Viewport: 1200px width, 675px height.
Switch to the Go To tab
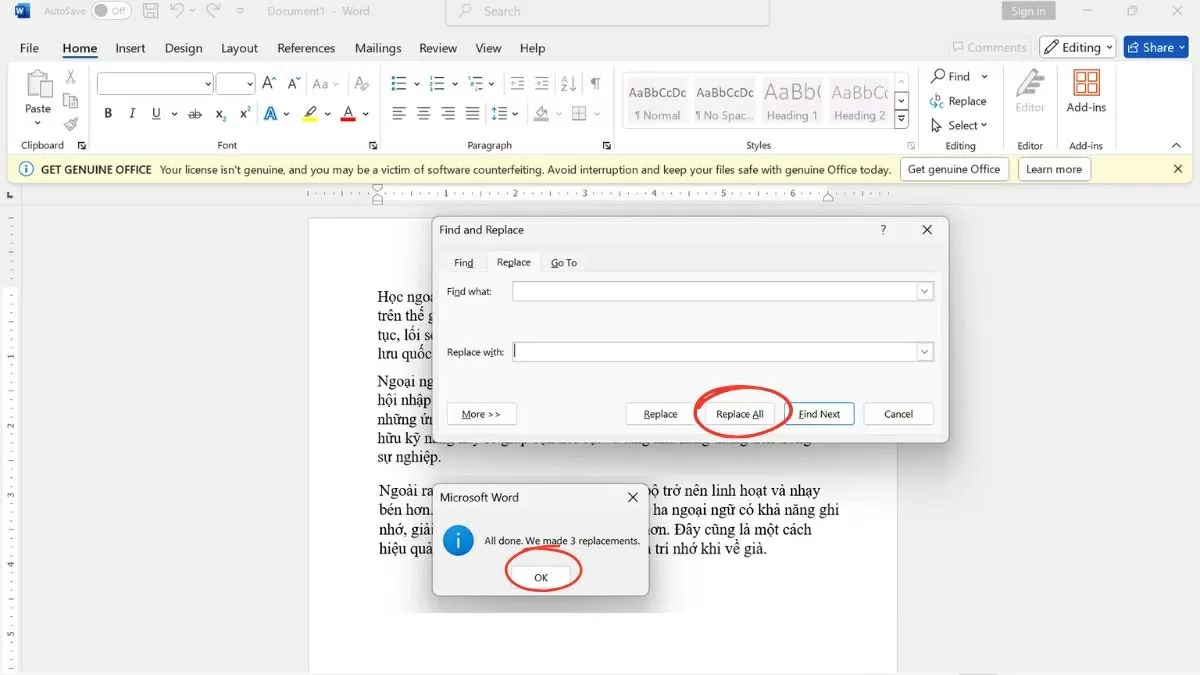(564, 262)
